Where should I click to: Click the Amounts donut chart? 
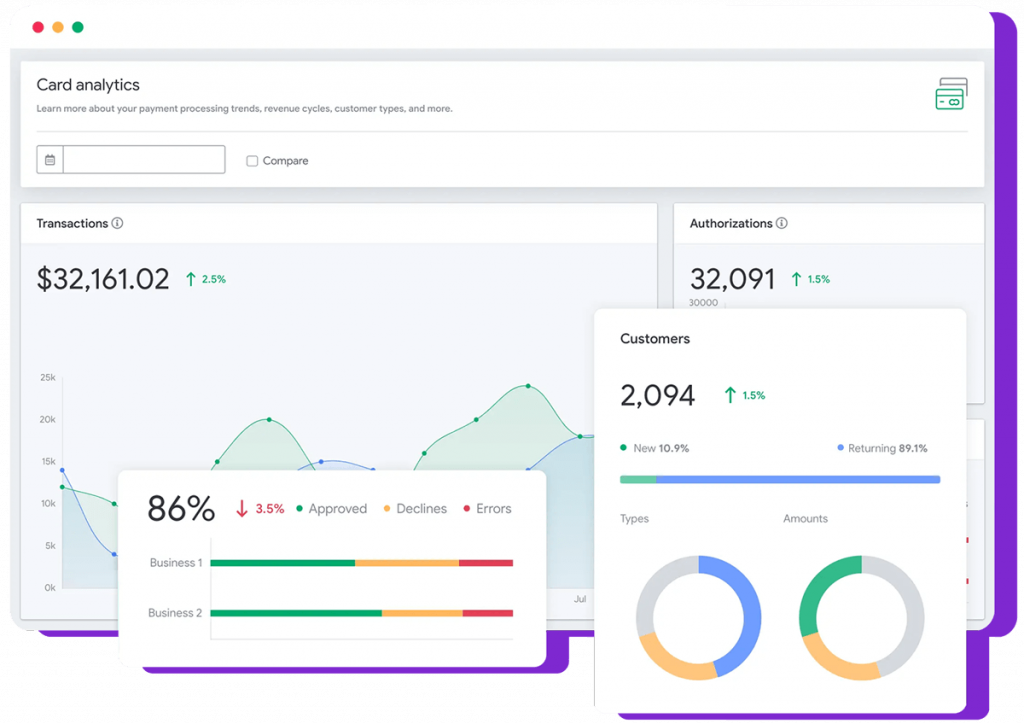(x=861, y=618)
